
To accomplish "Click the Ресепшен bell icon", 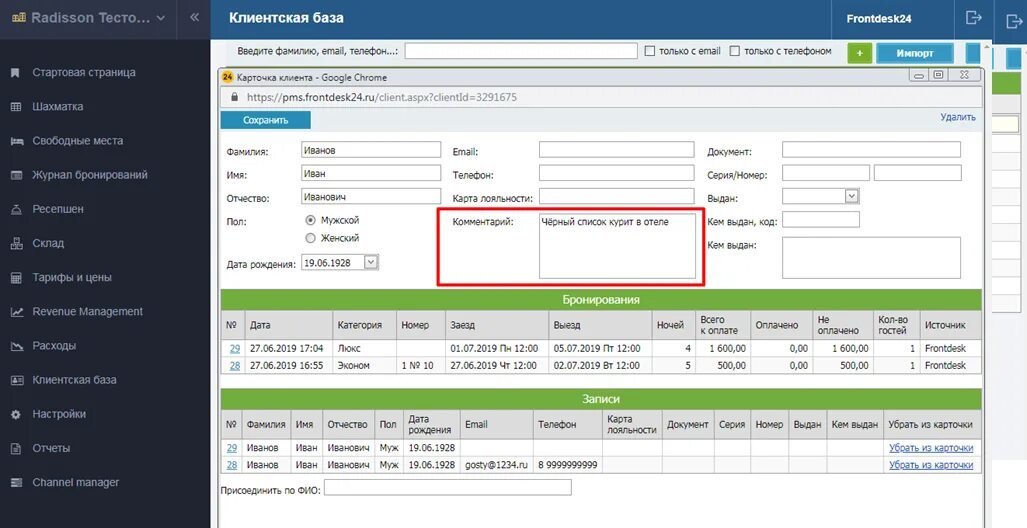I will coord(17,210).
